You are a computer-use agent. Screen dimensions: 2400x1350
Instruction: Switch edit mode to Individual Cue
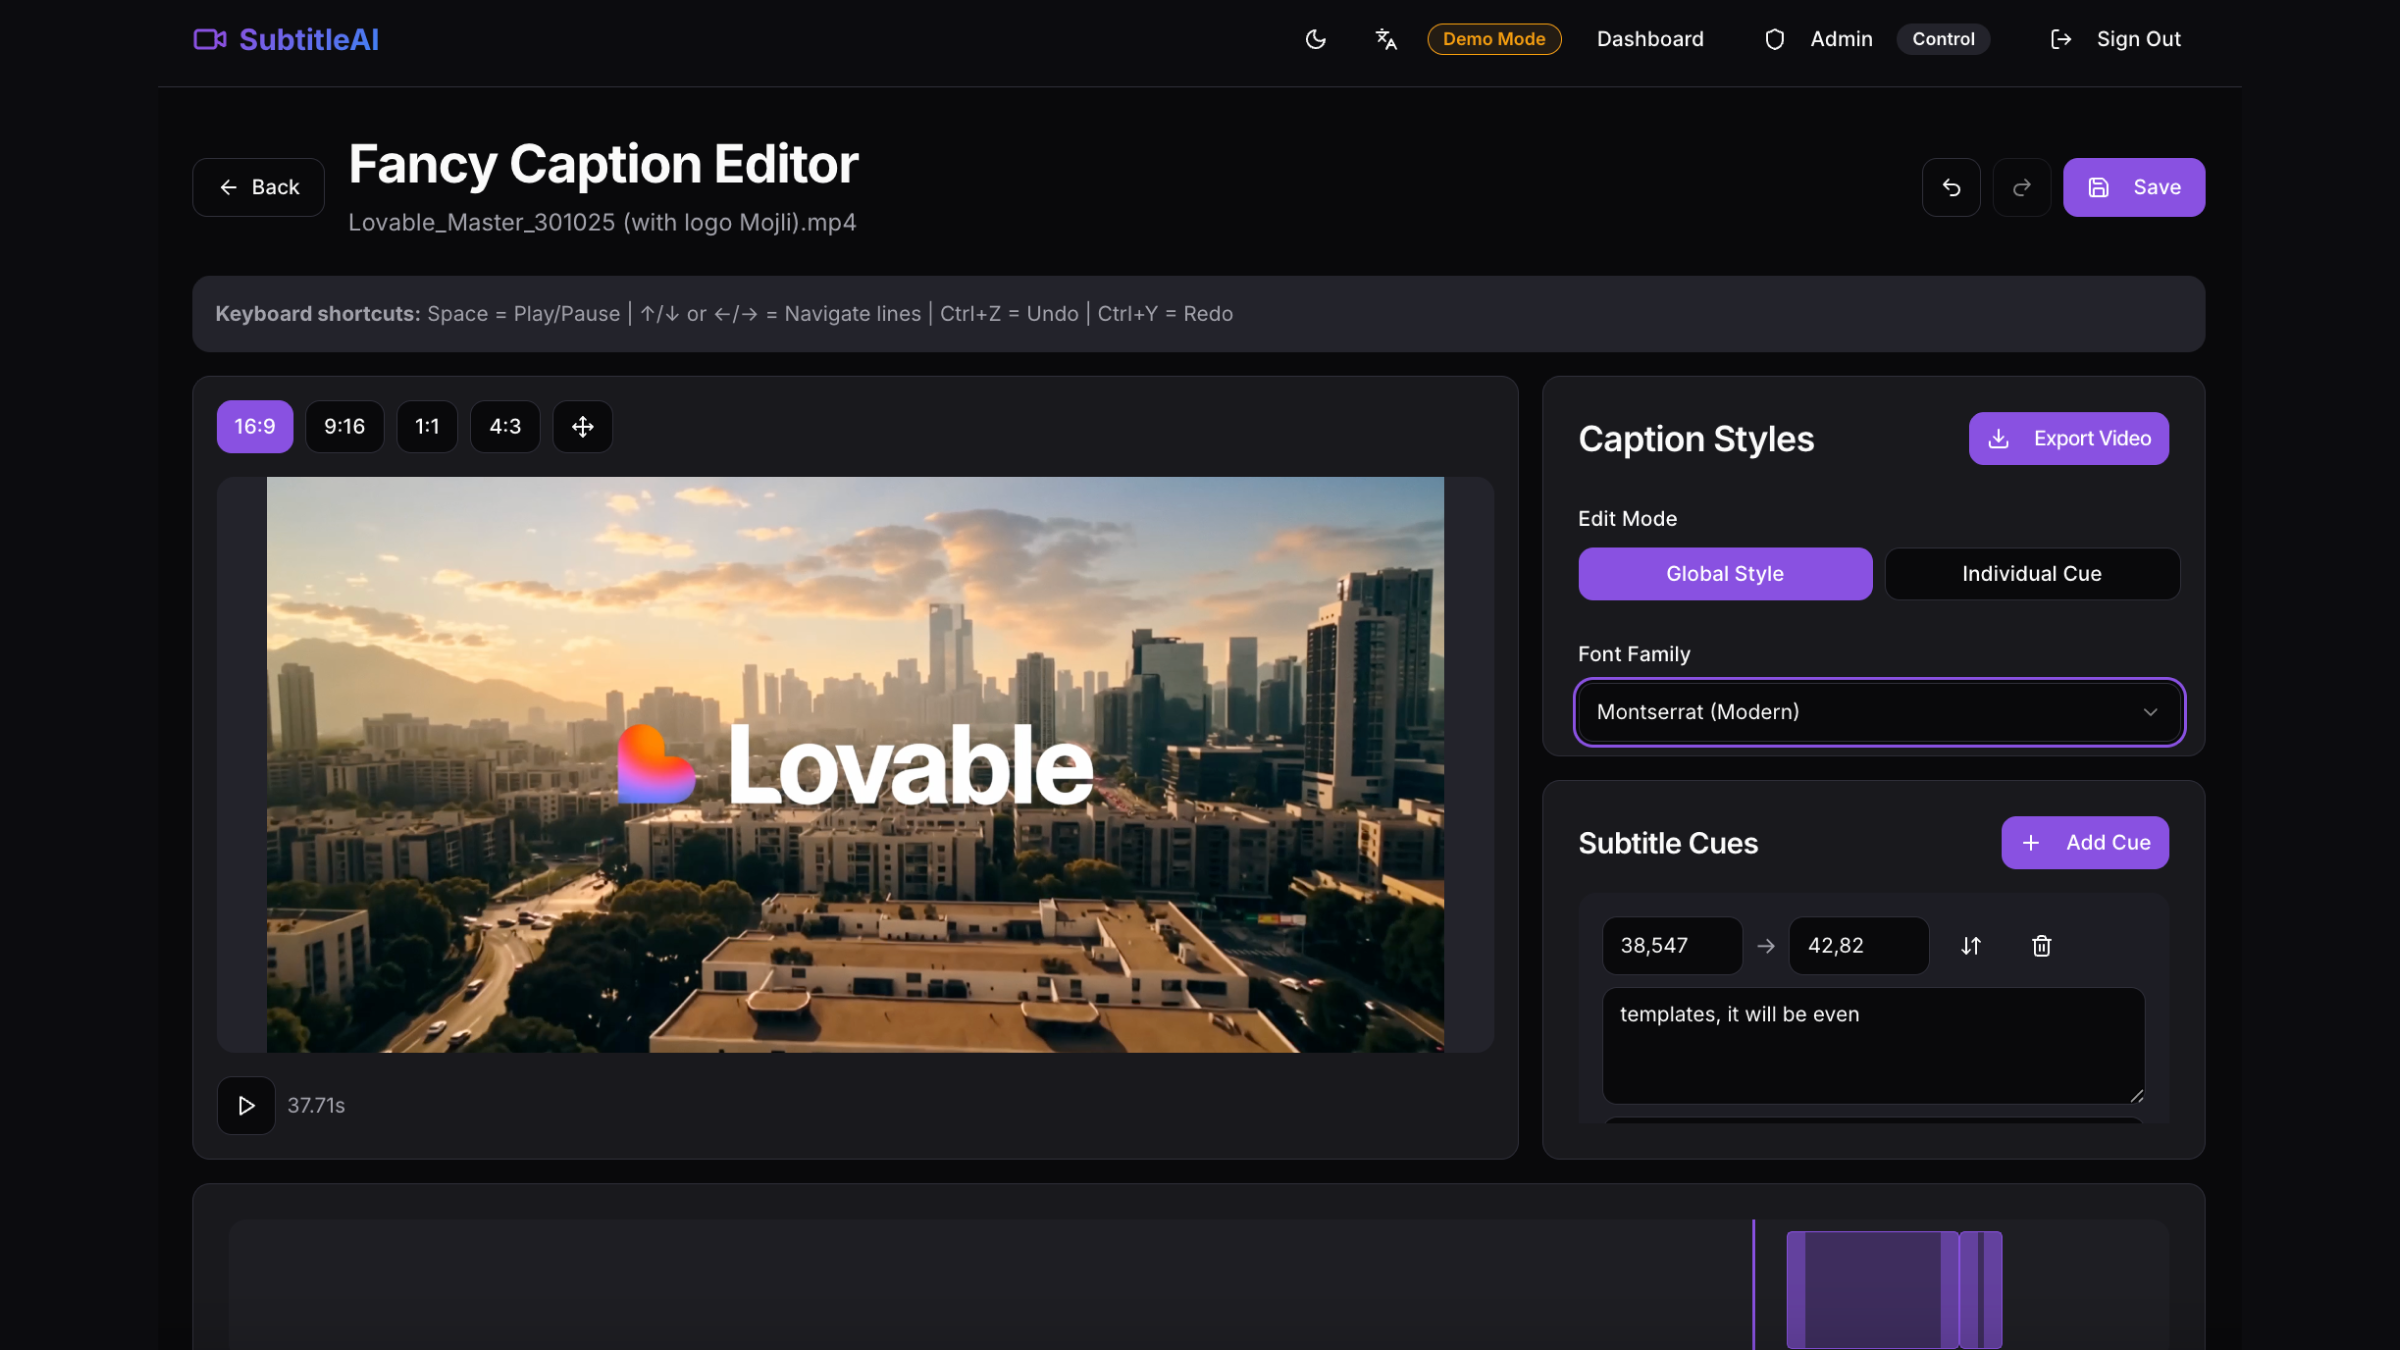(x=2031, y=574)
